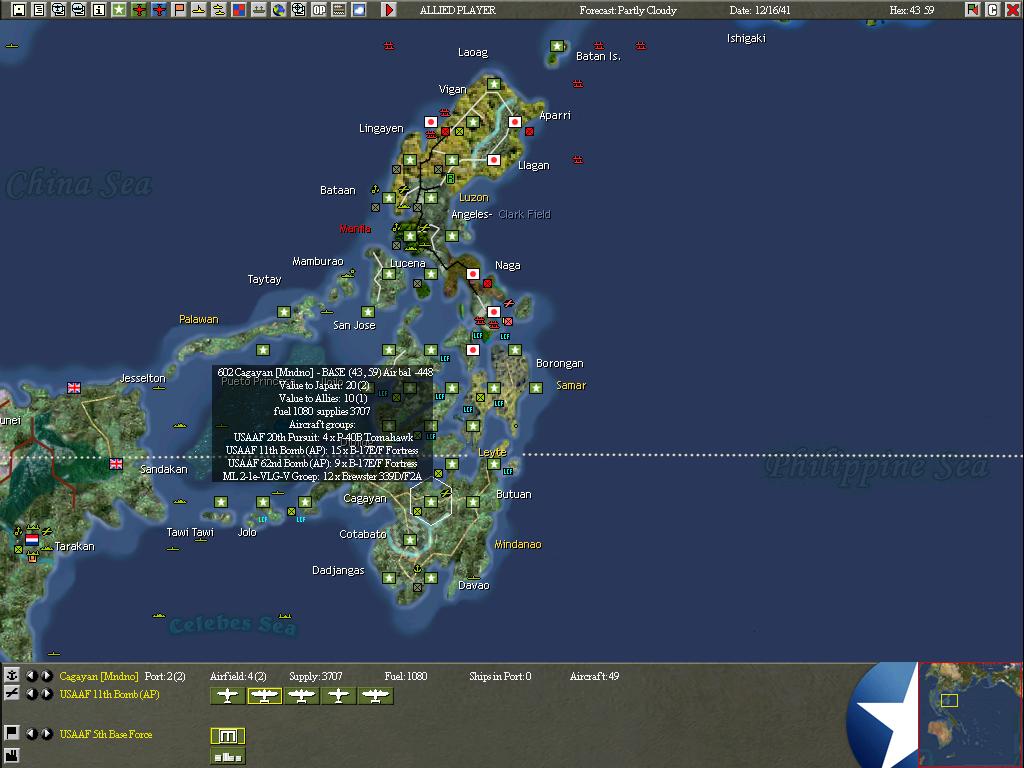Click the double yellow ships toolbar icon

click(x=219, y=10)
